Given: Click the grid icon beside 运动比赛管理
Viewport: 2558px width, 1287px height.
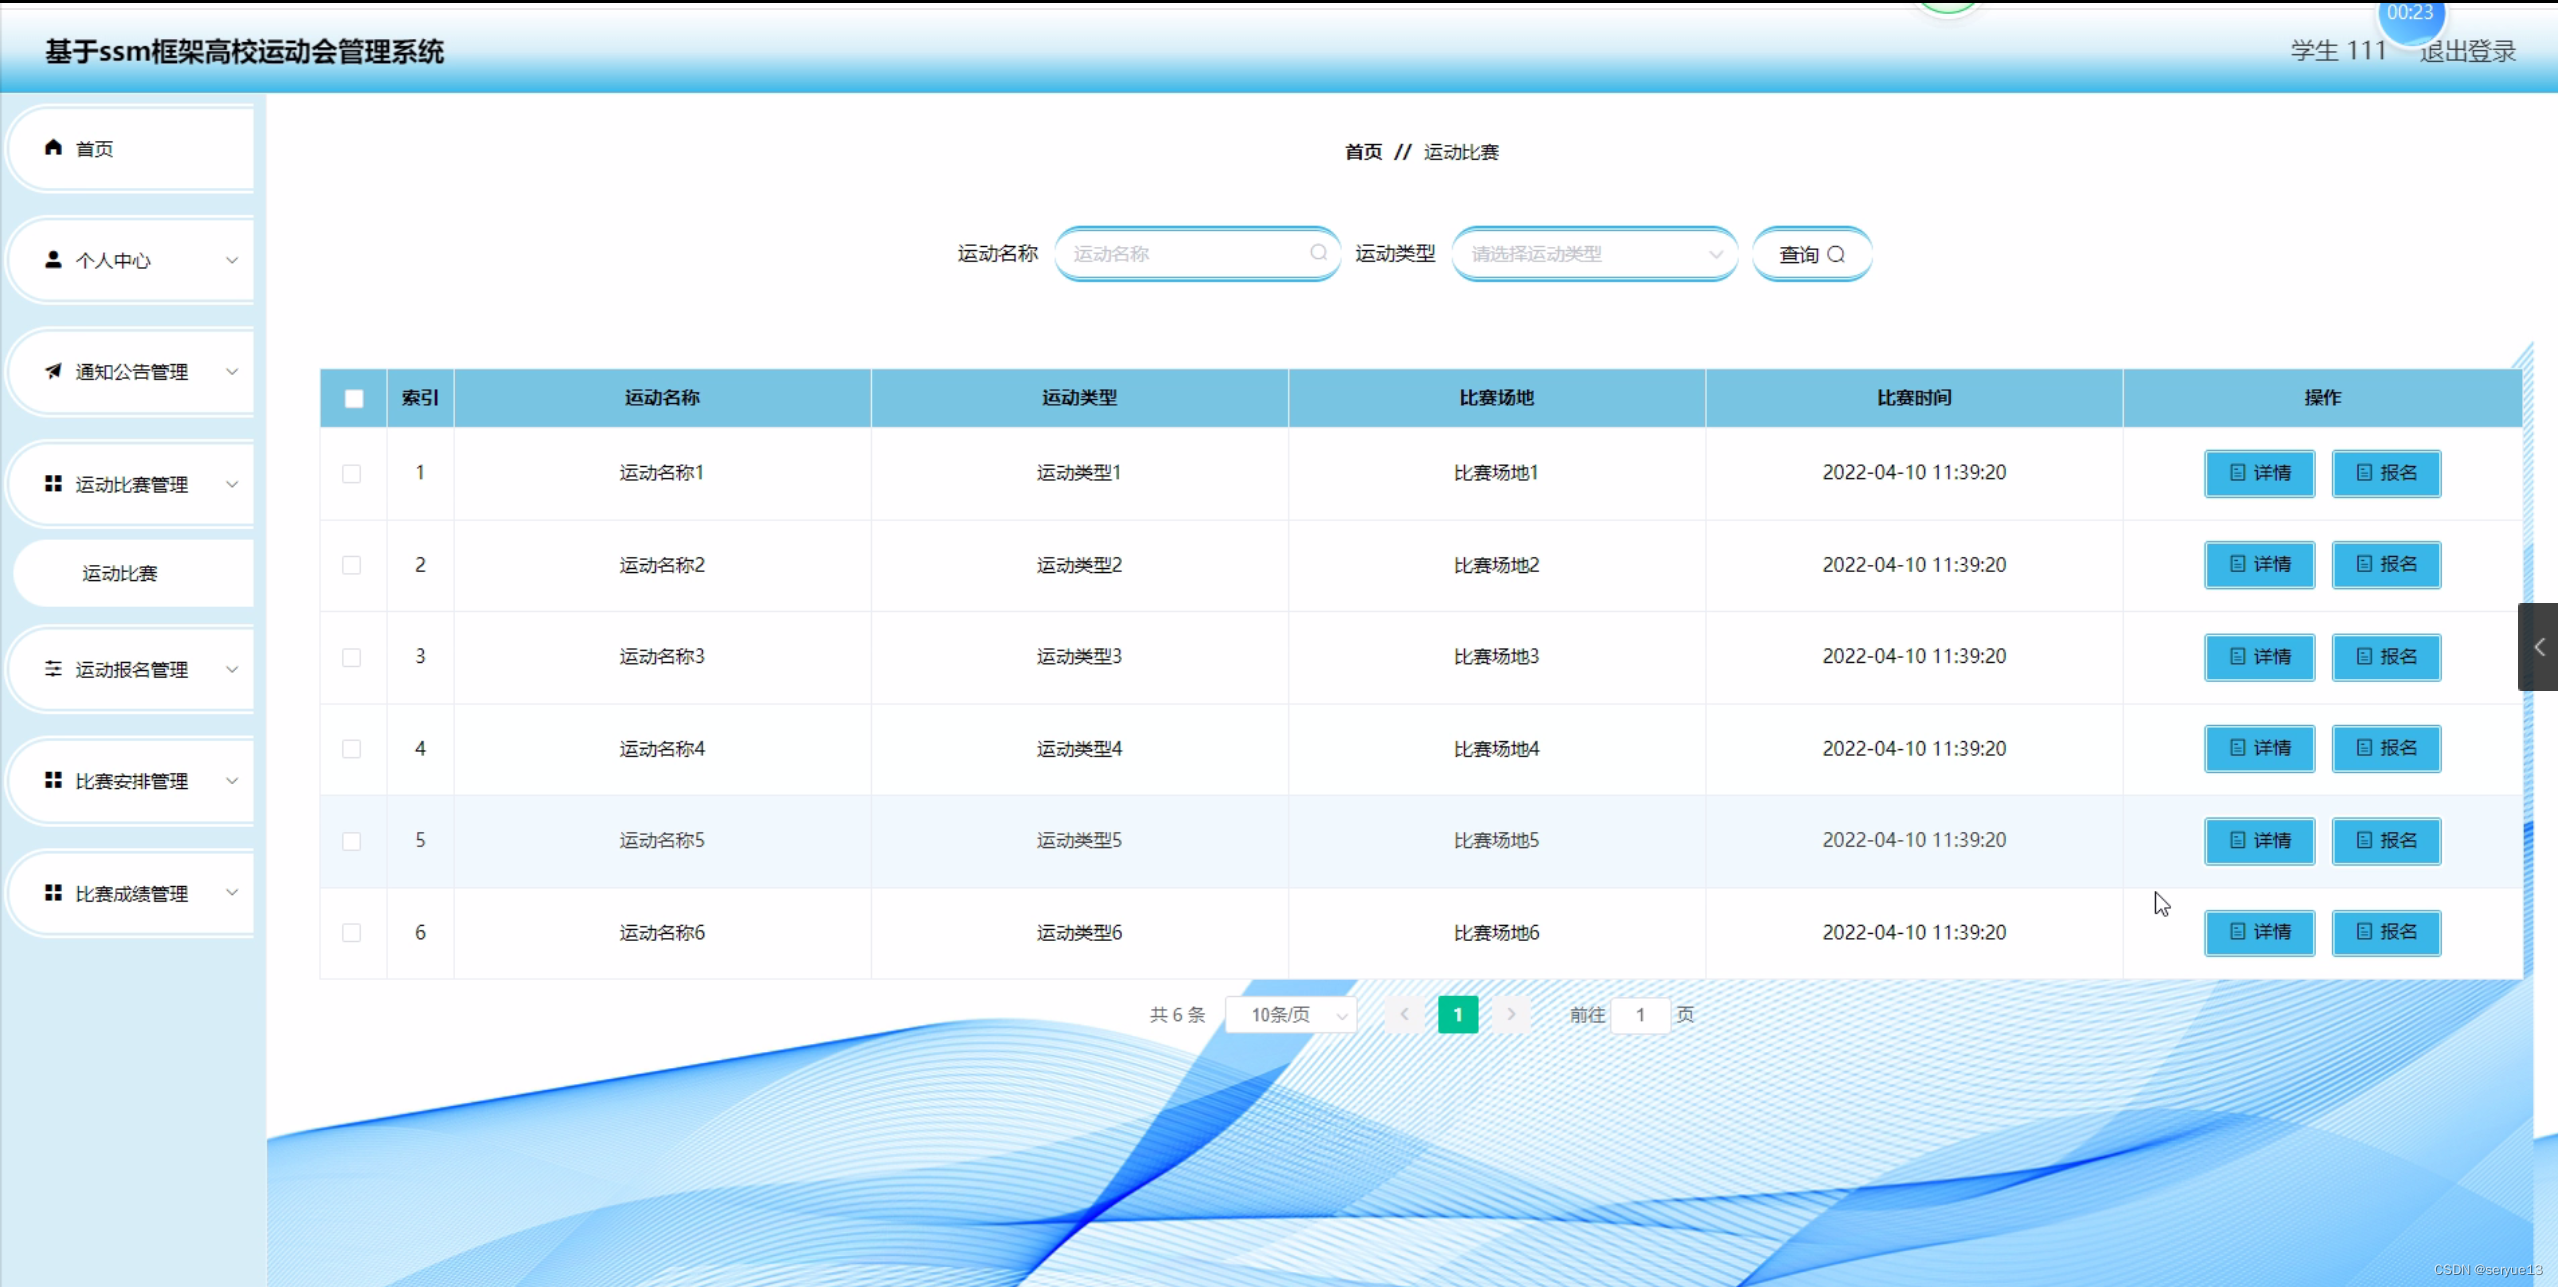Looking at the screenshot, I should tap(55, 484).
